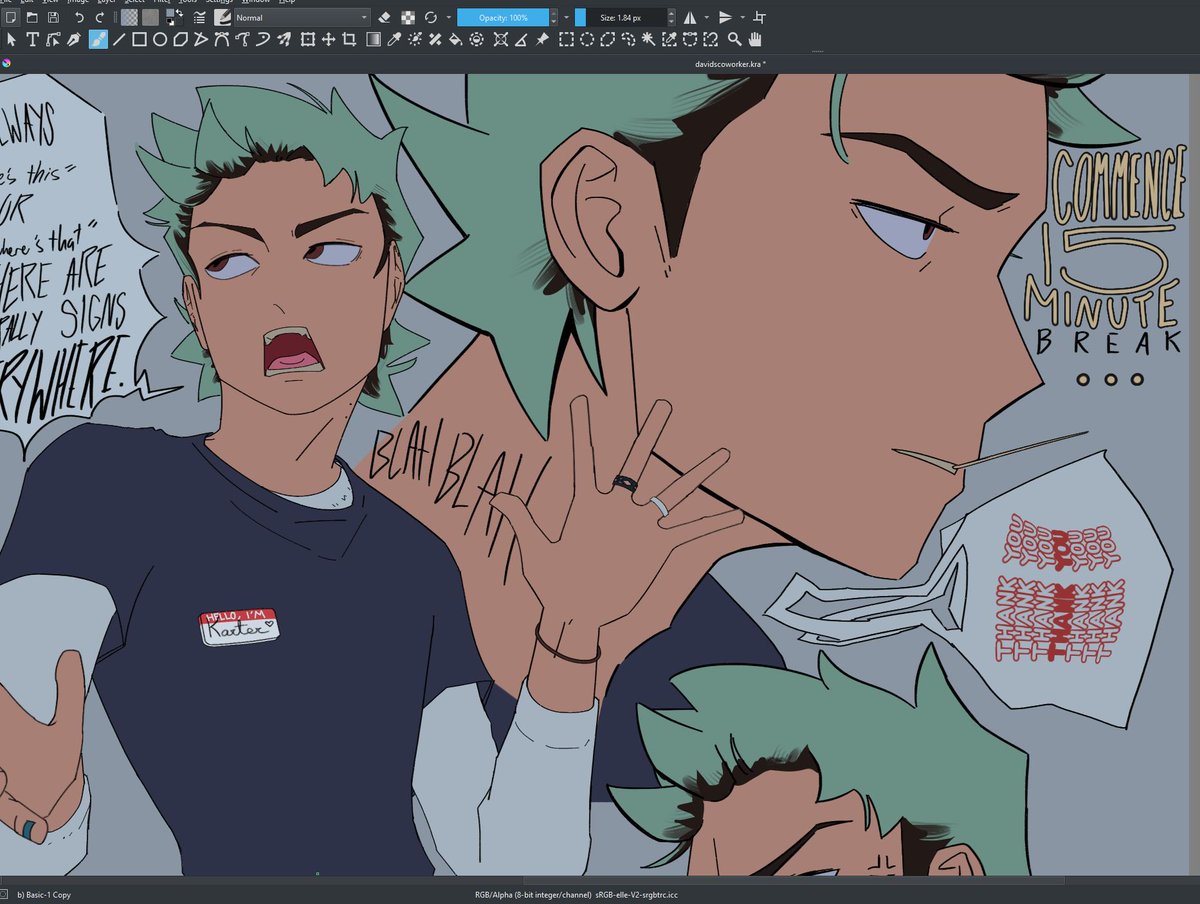1200x904 pixels.
Task: Create a new document
Action: pos(11,17)
